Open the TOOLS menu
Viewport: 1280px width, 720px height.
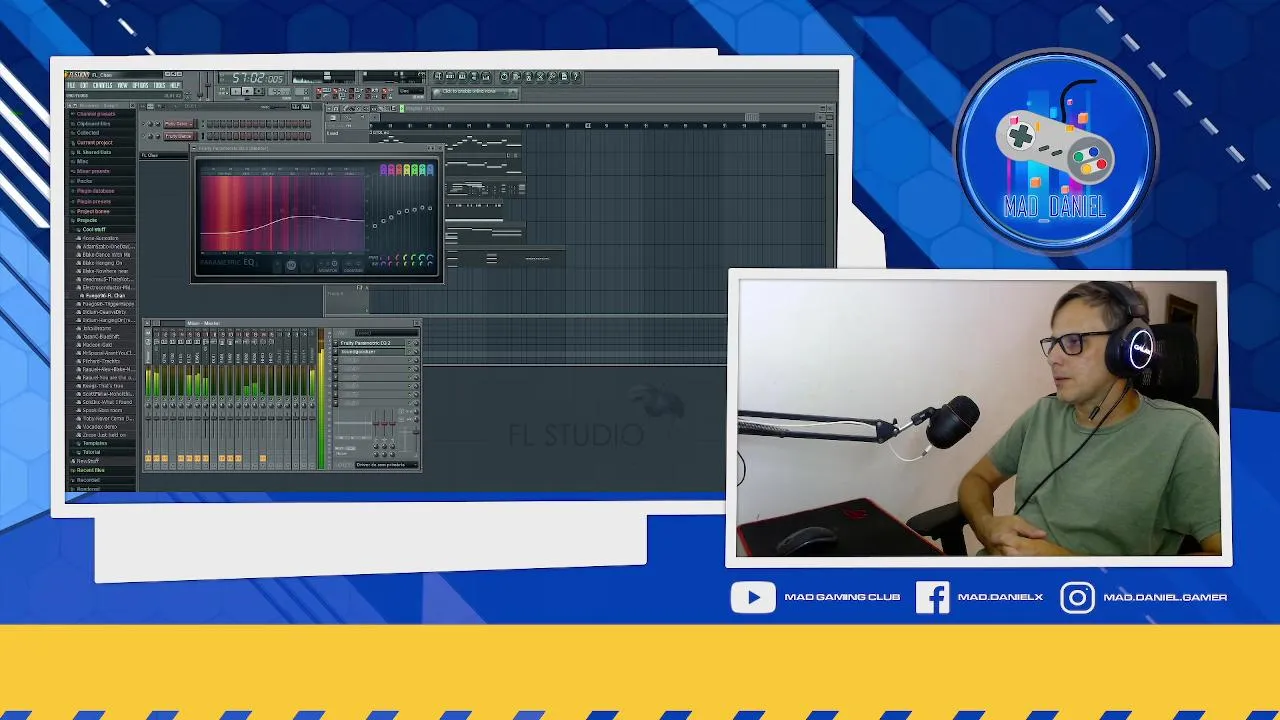tap(159, 85)
